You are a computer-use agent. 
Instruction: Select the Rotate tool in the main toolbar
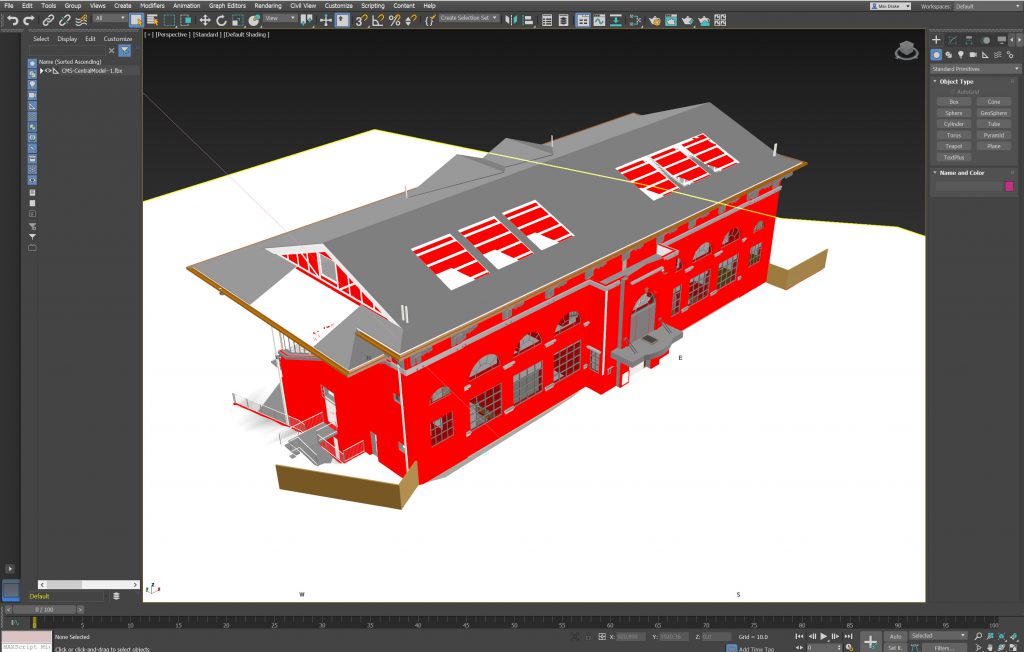coord(221,20)
